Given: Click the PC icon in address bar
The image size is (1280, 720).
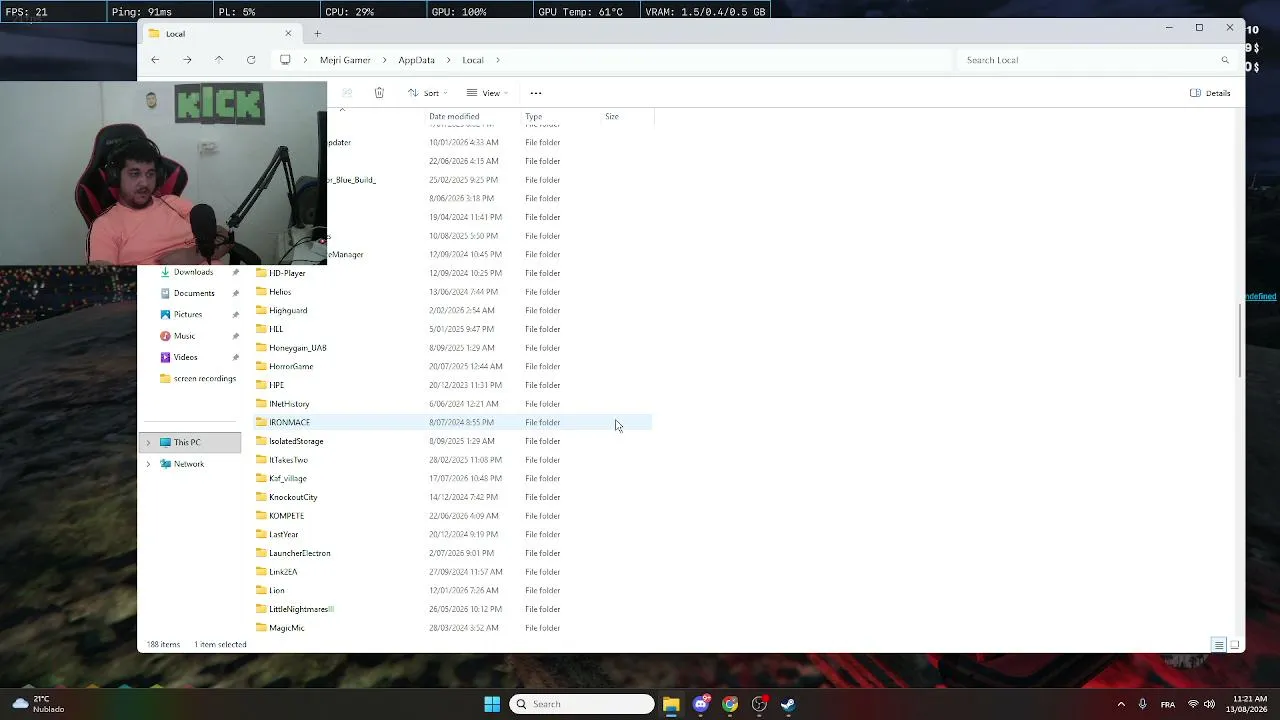Looking at the screenshot, I should pyautogui.click(x=285, y=60).
